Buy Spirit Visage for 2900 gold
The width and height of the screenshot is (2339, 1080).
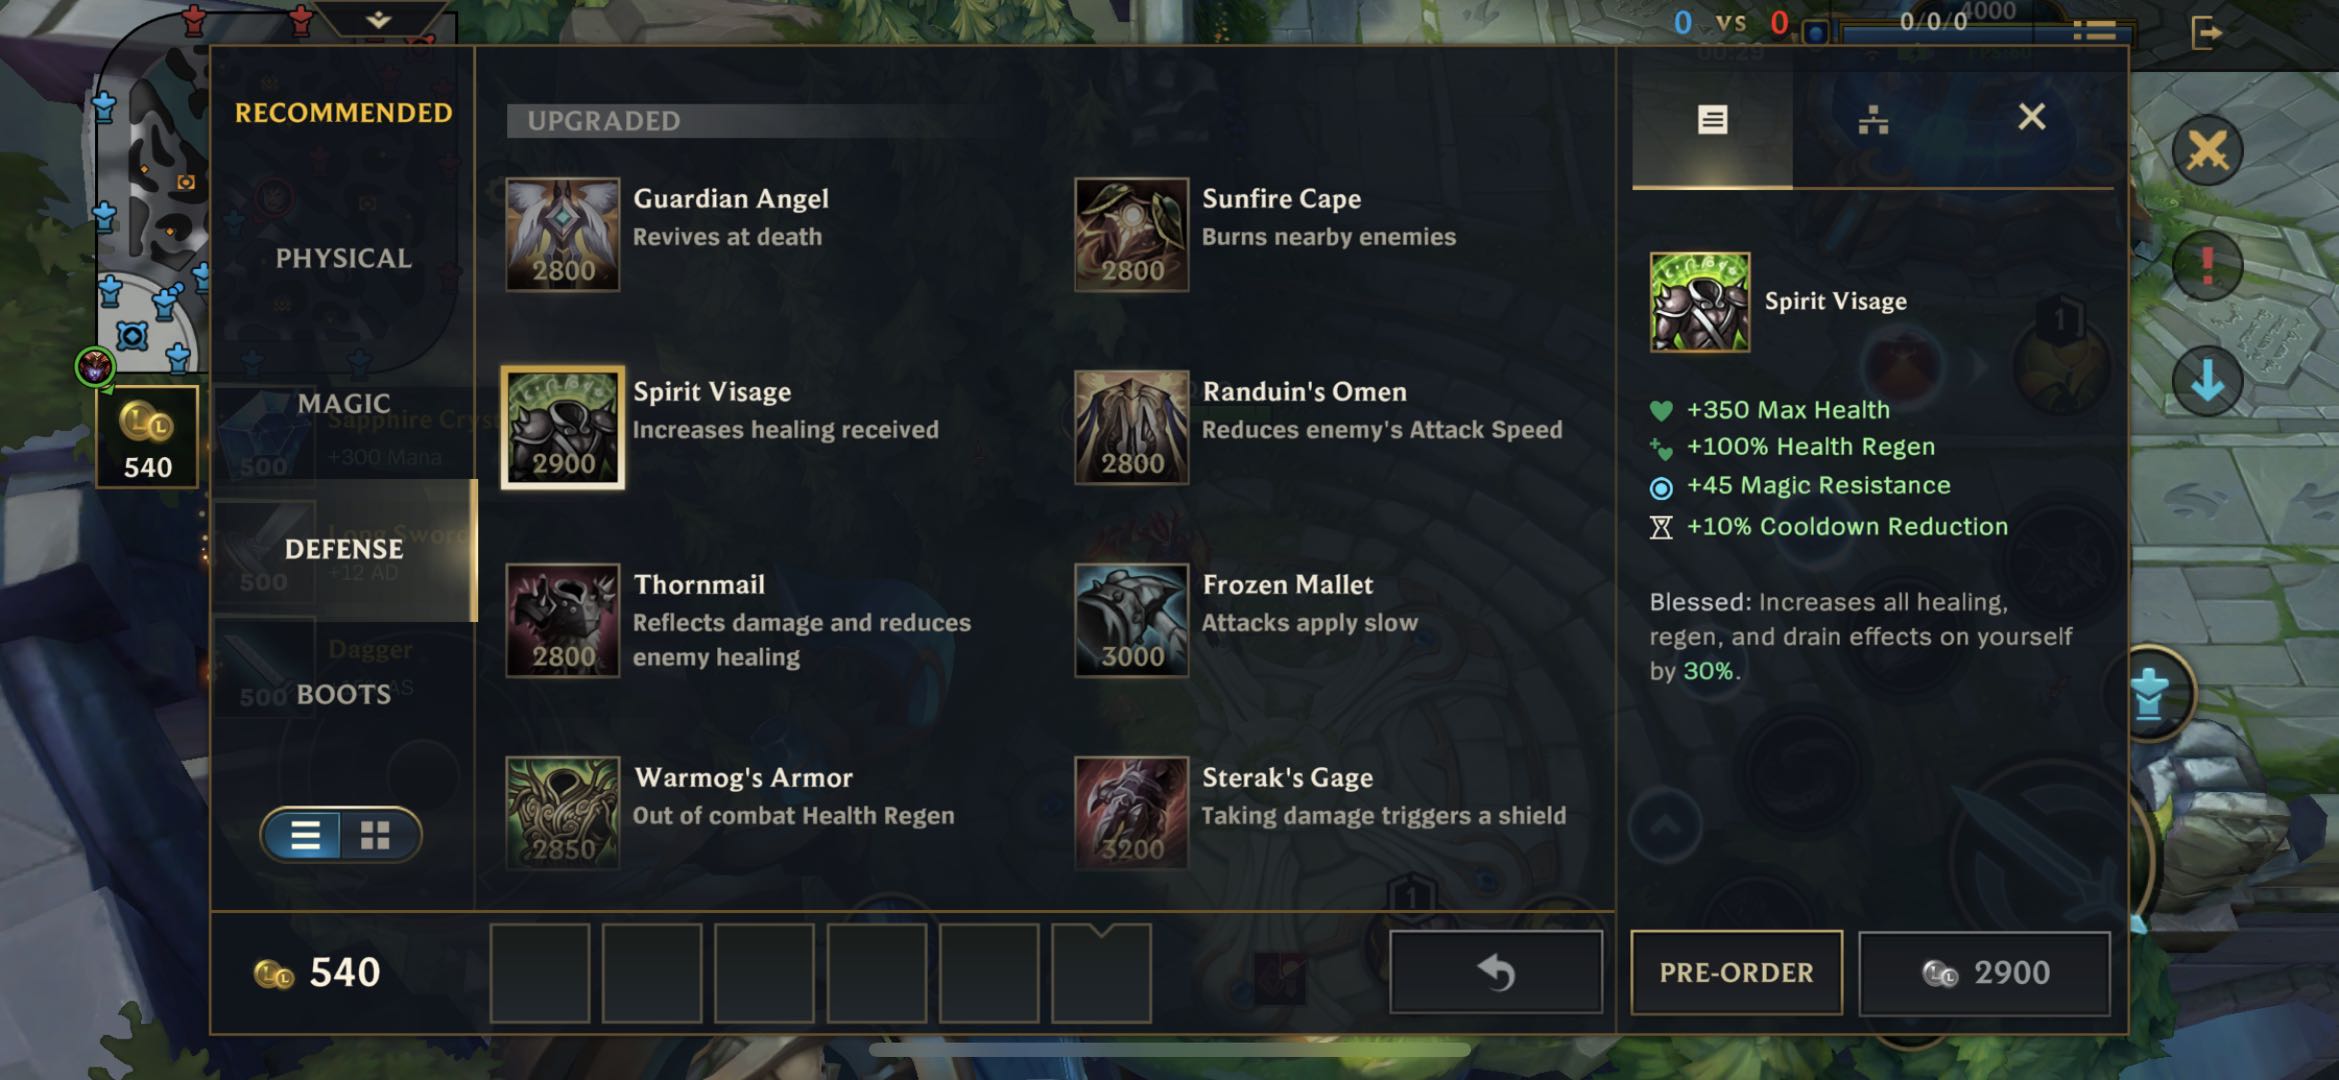coord(1984,972)
